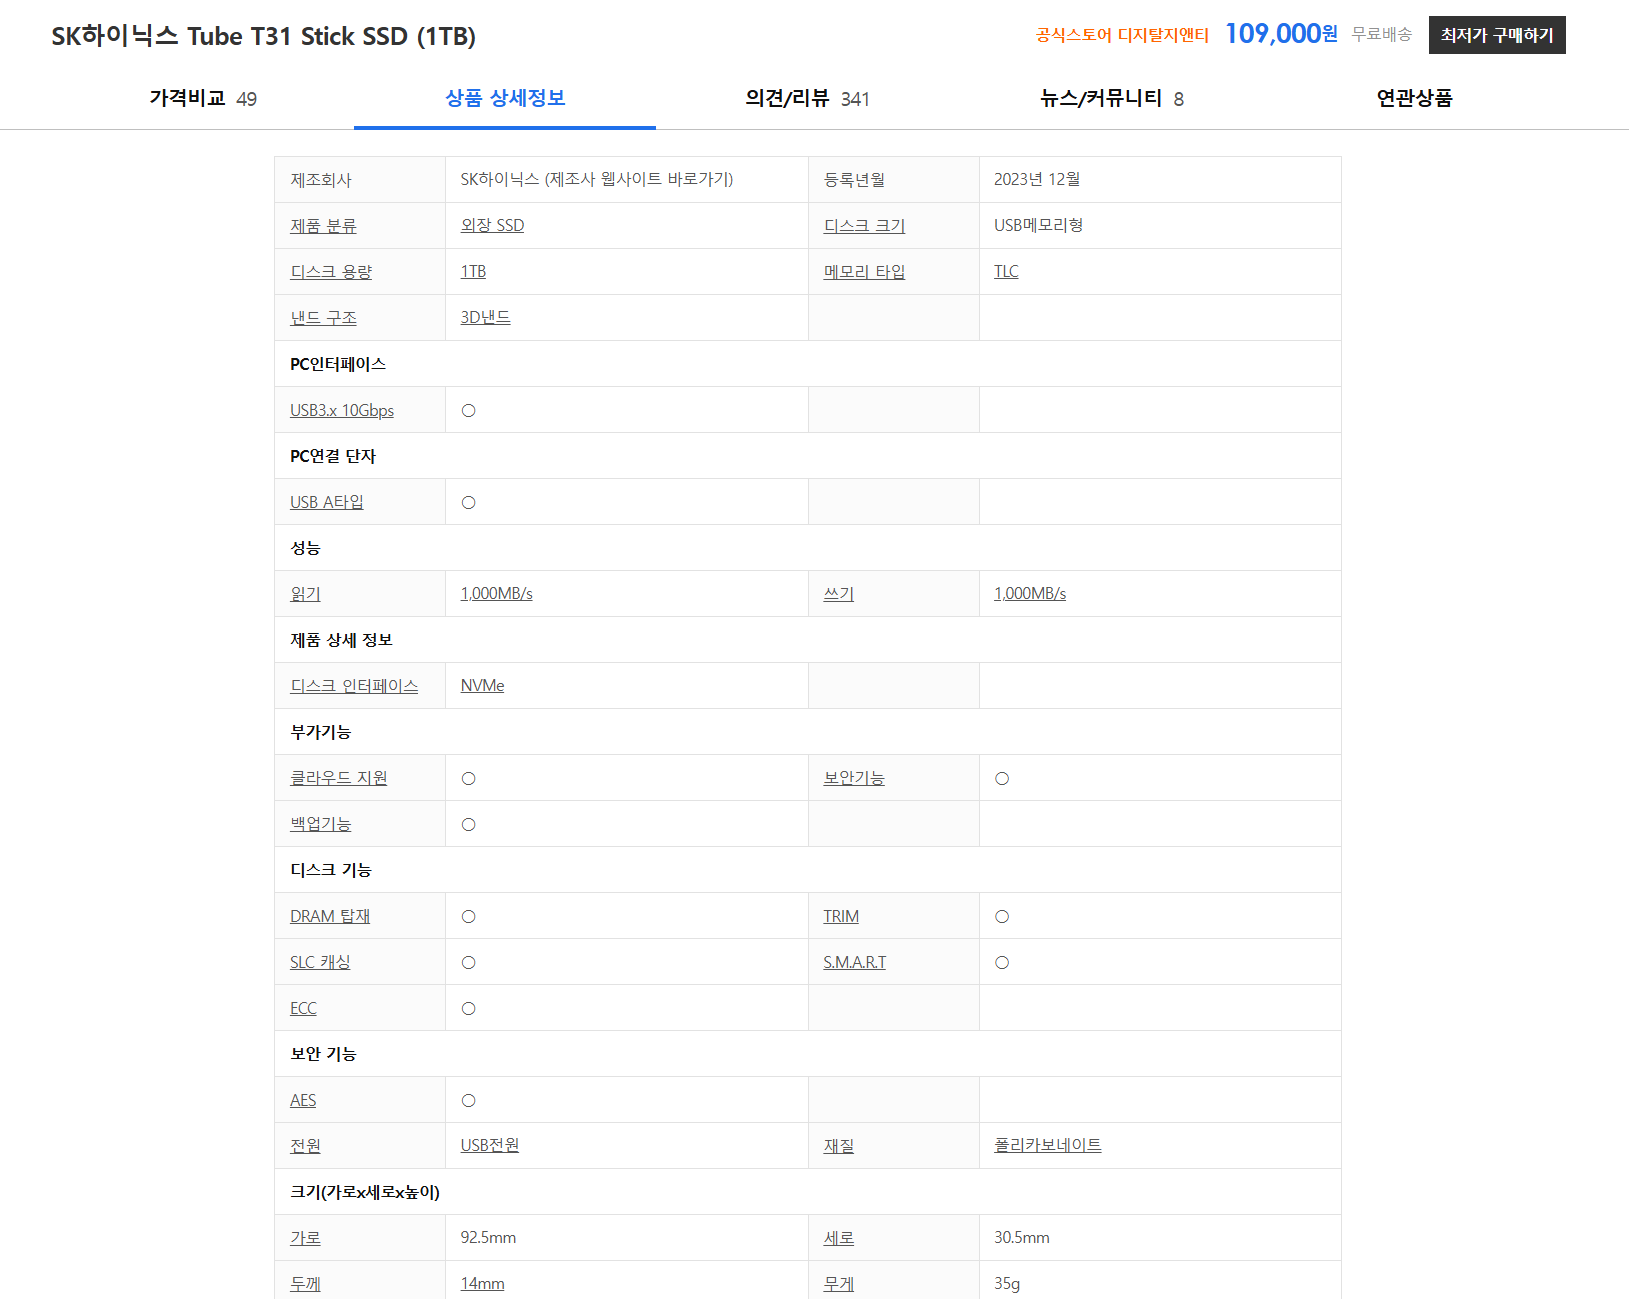The image size is (1629, 1299).
Task: Open the 쓰기 term link
Action: pyautogui.click(x=838, y=594)
